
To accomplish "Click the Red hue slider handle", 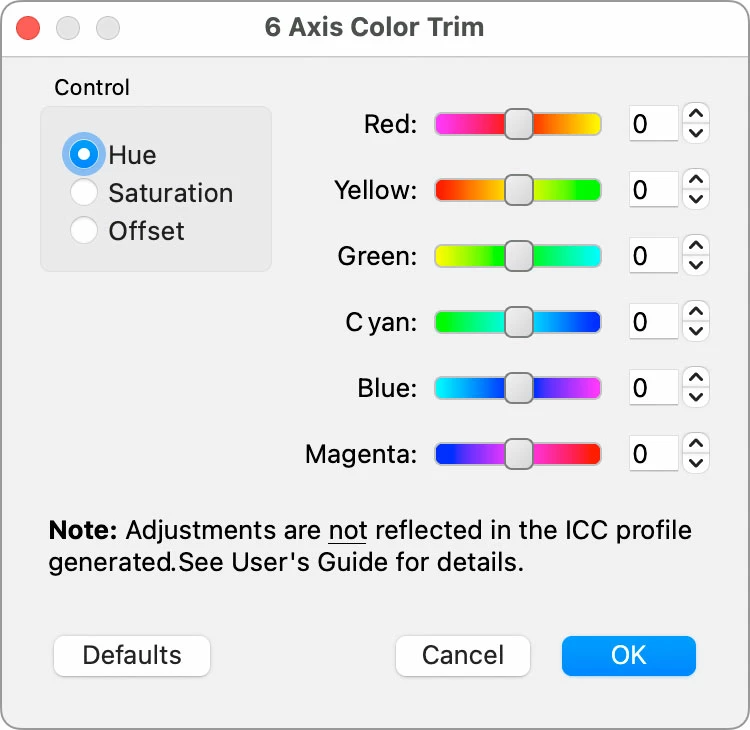I will [x=518, y=124].
